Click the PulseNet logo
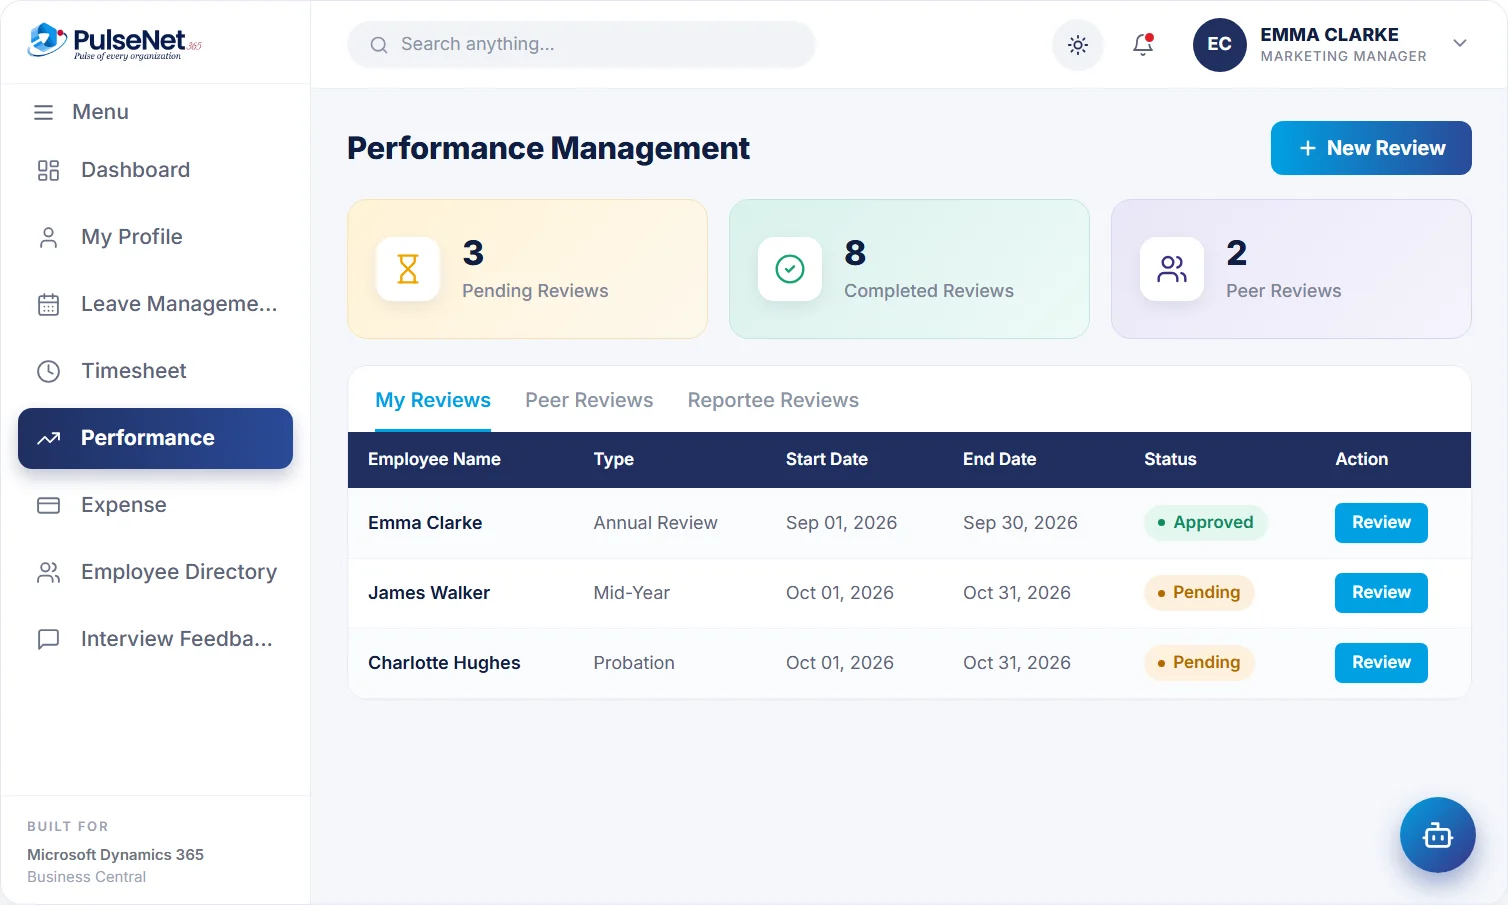This screenshot has height=905, width=1508. pyautogui.click(x=114, y=42)
